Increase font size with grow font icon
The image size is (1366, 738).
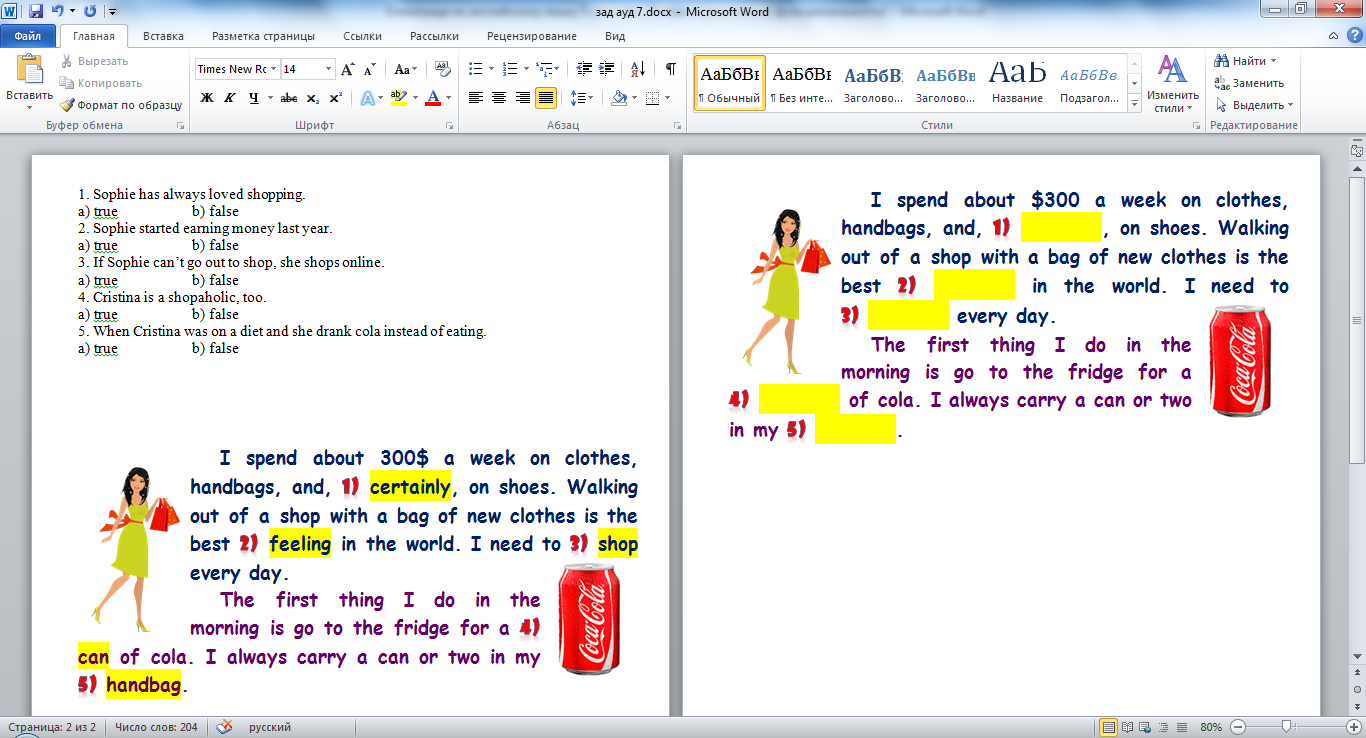[347, 69]
